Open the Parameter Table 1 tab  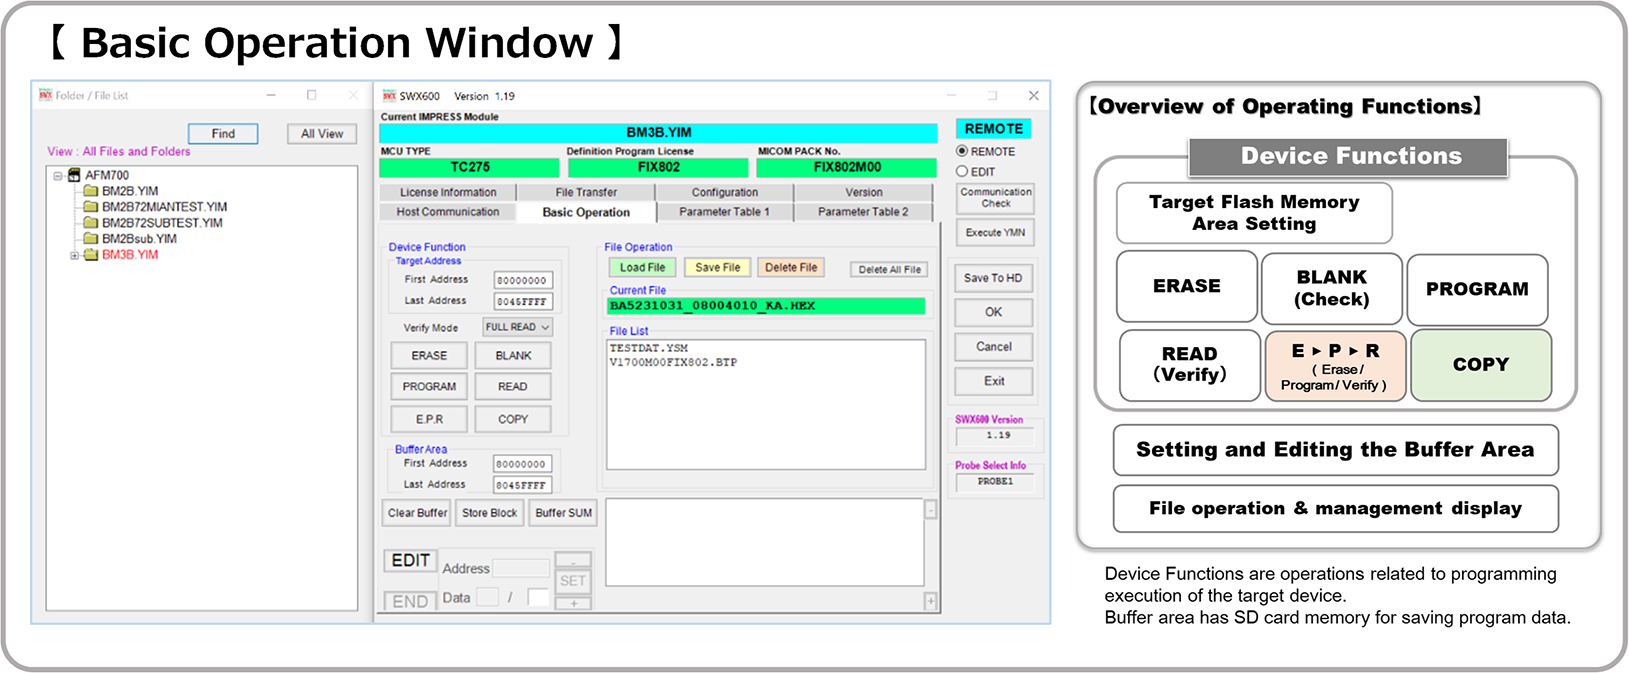coord(724,212)
